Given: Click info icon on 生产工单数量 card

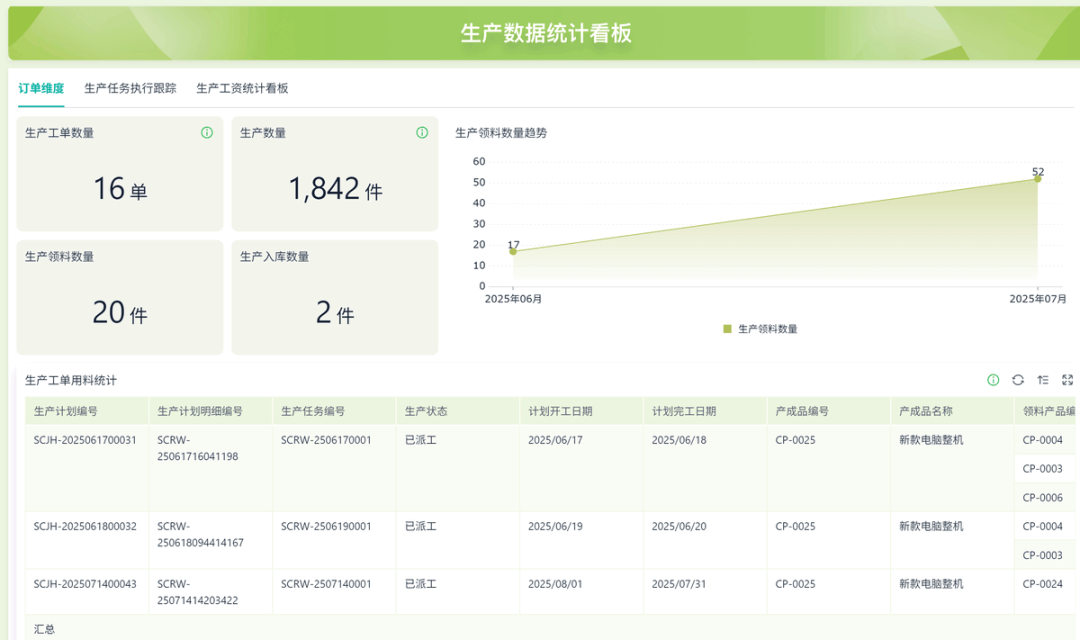Looking at the screenshot, I should click(207, 133).
